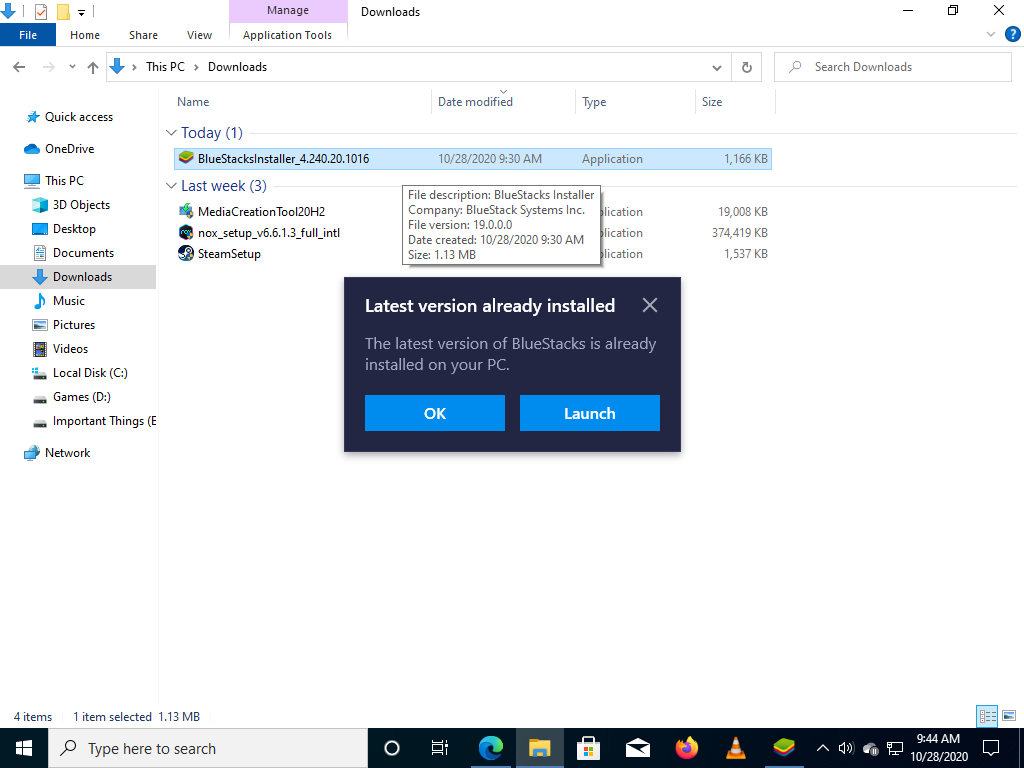Click Launch in the BlueStacks dialog
This screenshot has width=1024, height=768.
point(590,413)
